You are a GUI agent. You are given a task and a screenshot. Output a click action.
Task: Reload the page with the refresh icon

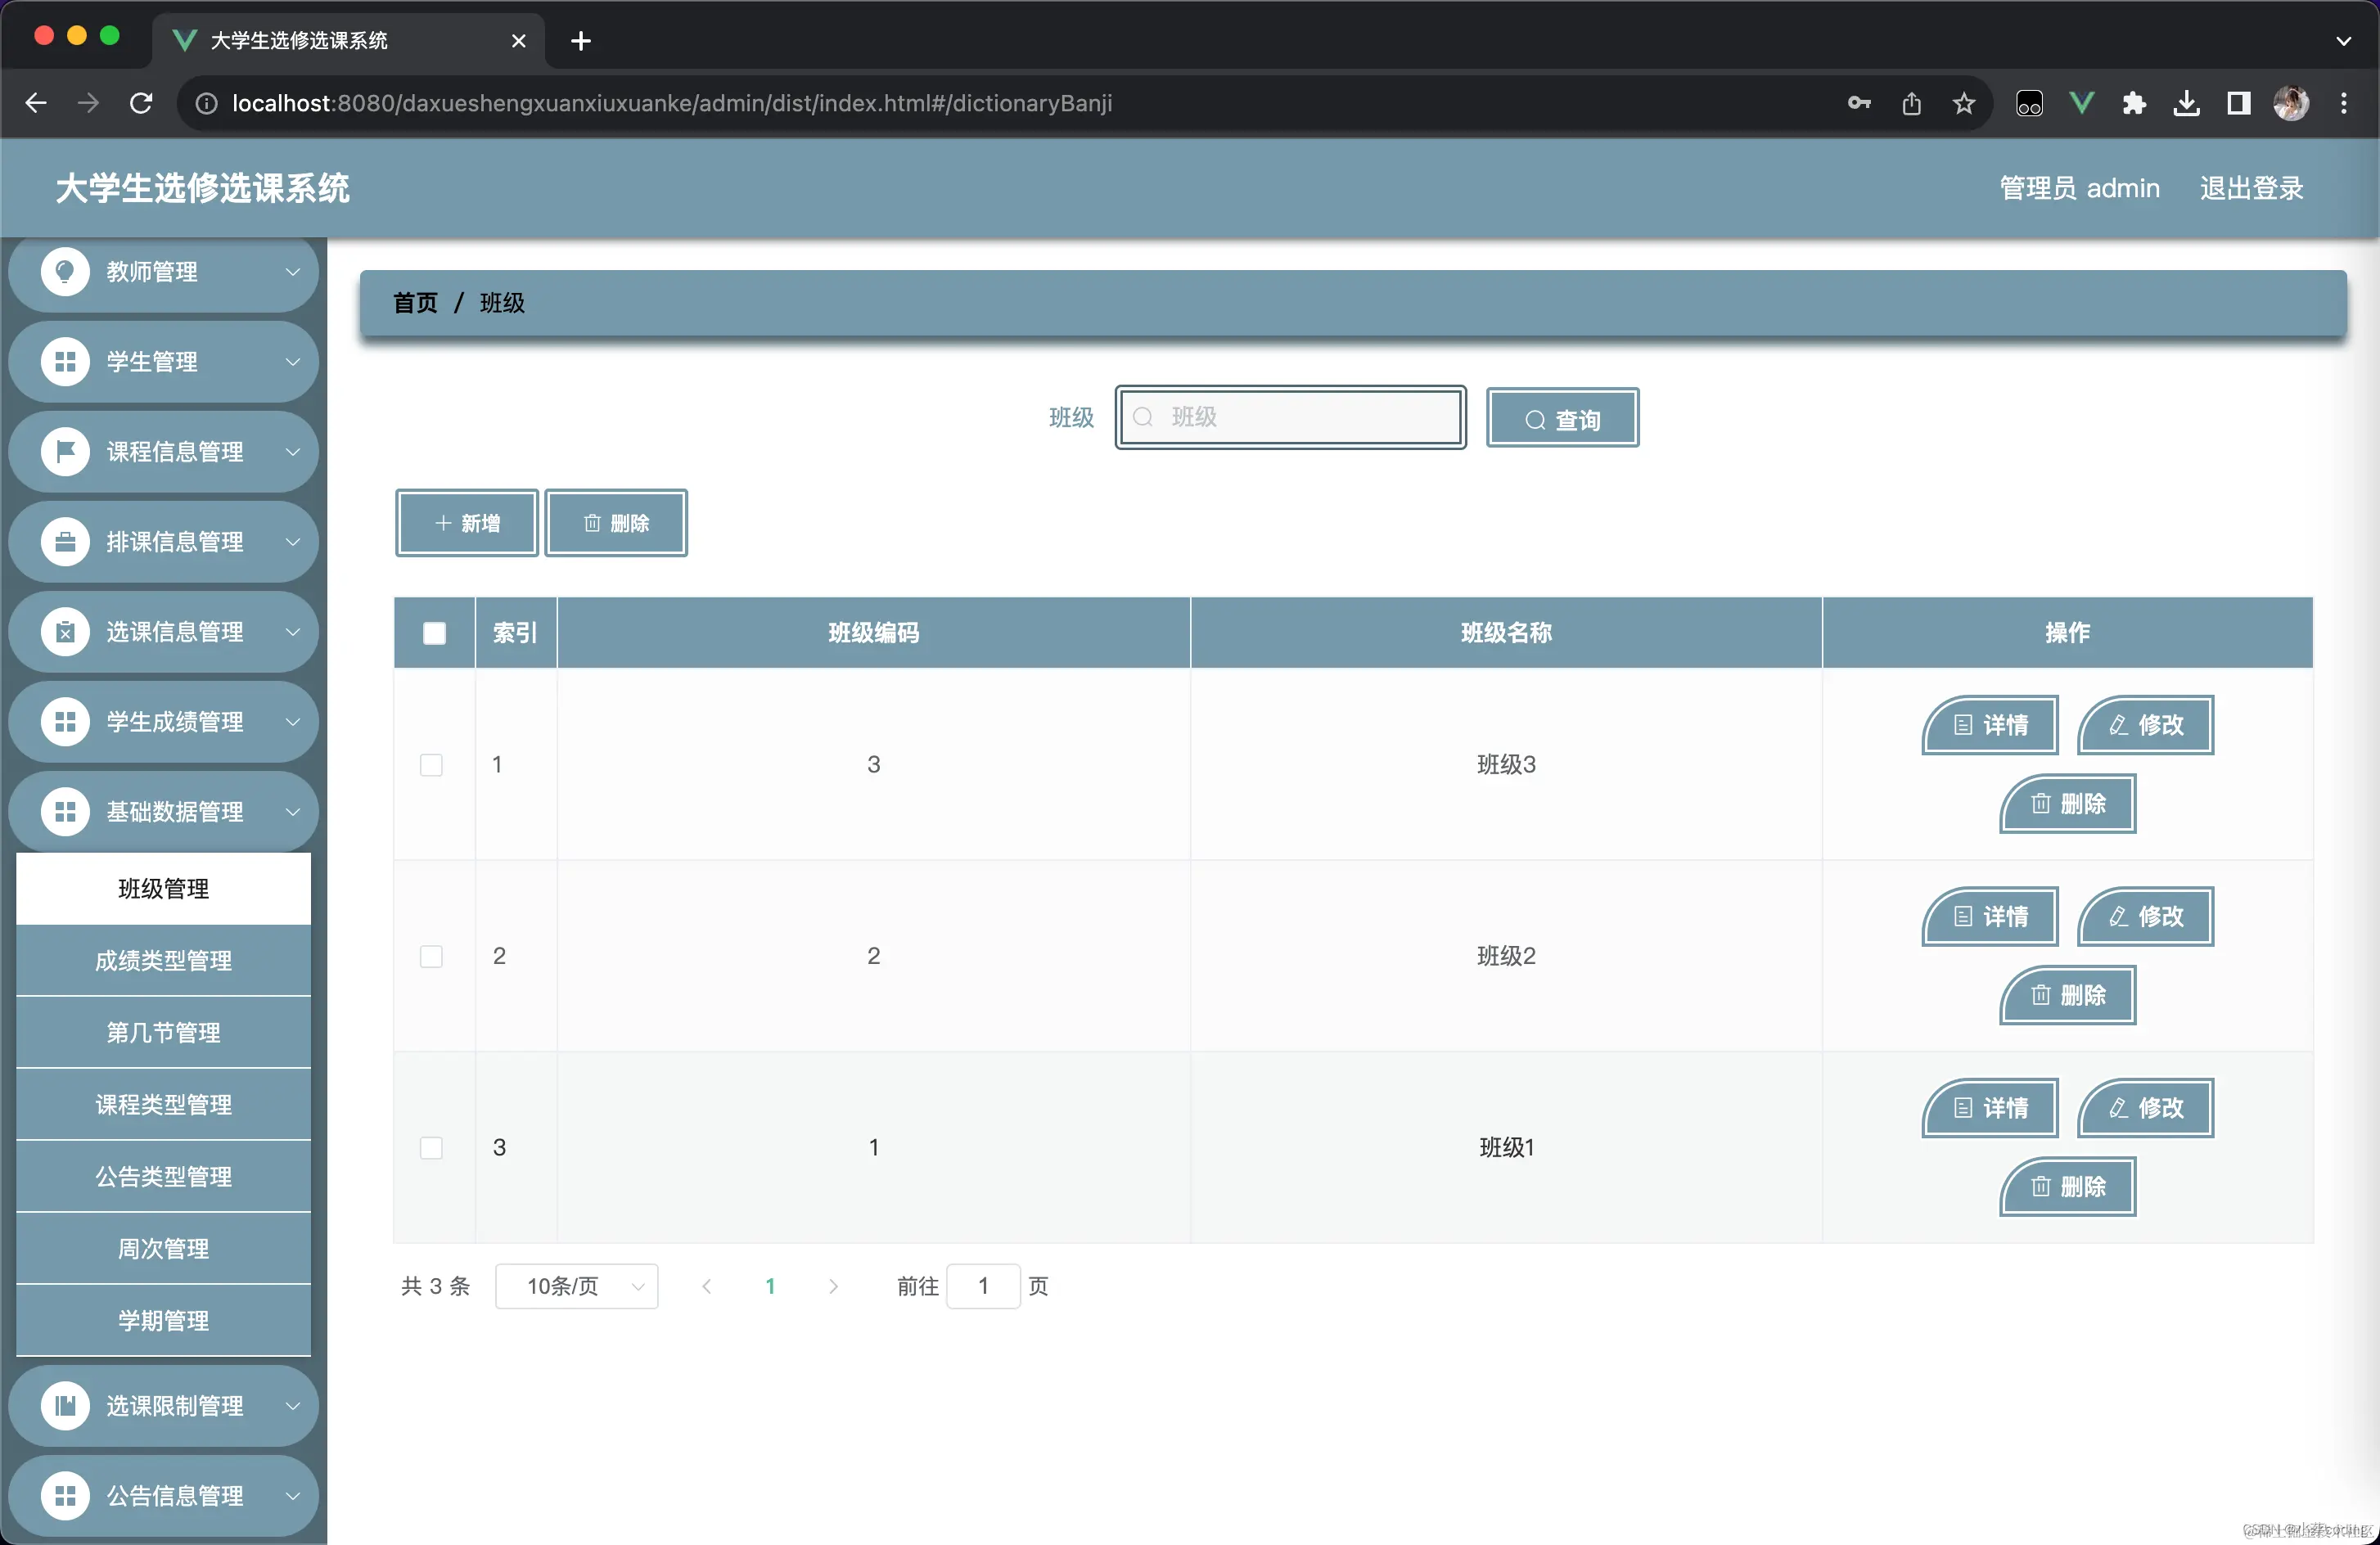pos(141,103)
